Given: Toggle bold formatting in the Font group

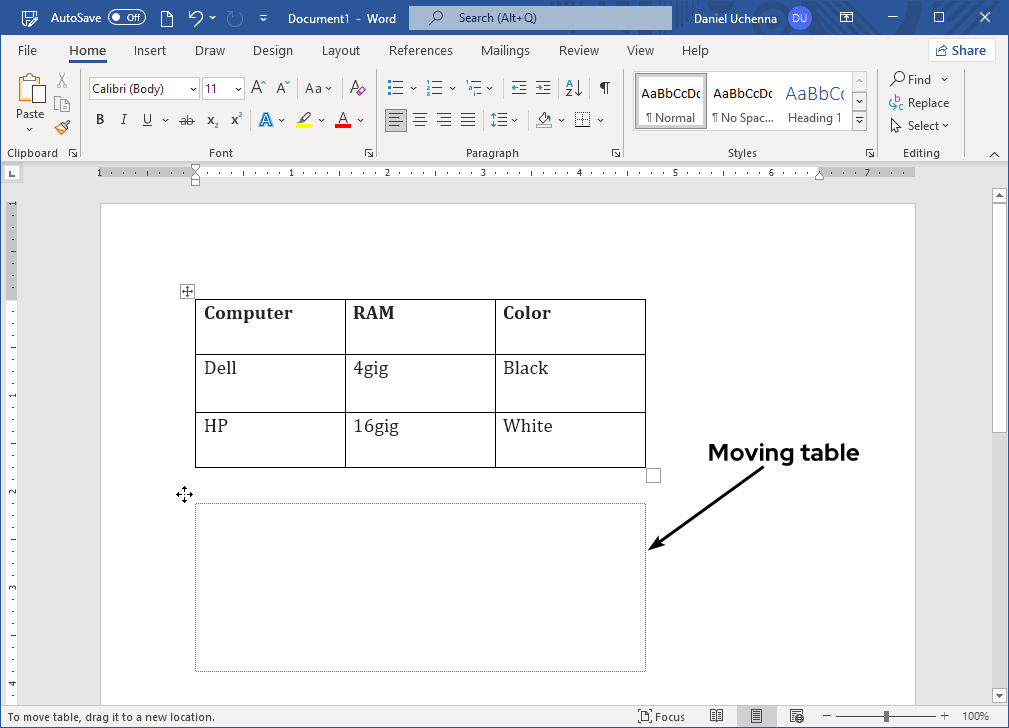Looking at the screenshot, I should (x=99, y=119).
